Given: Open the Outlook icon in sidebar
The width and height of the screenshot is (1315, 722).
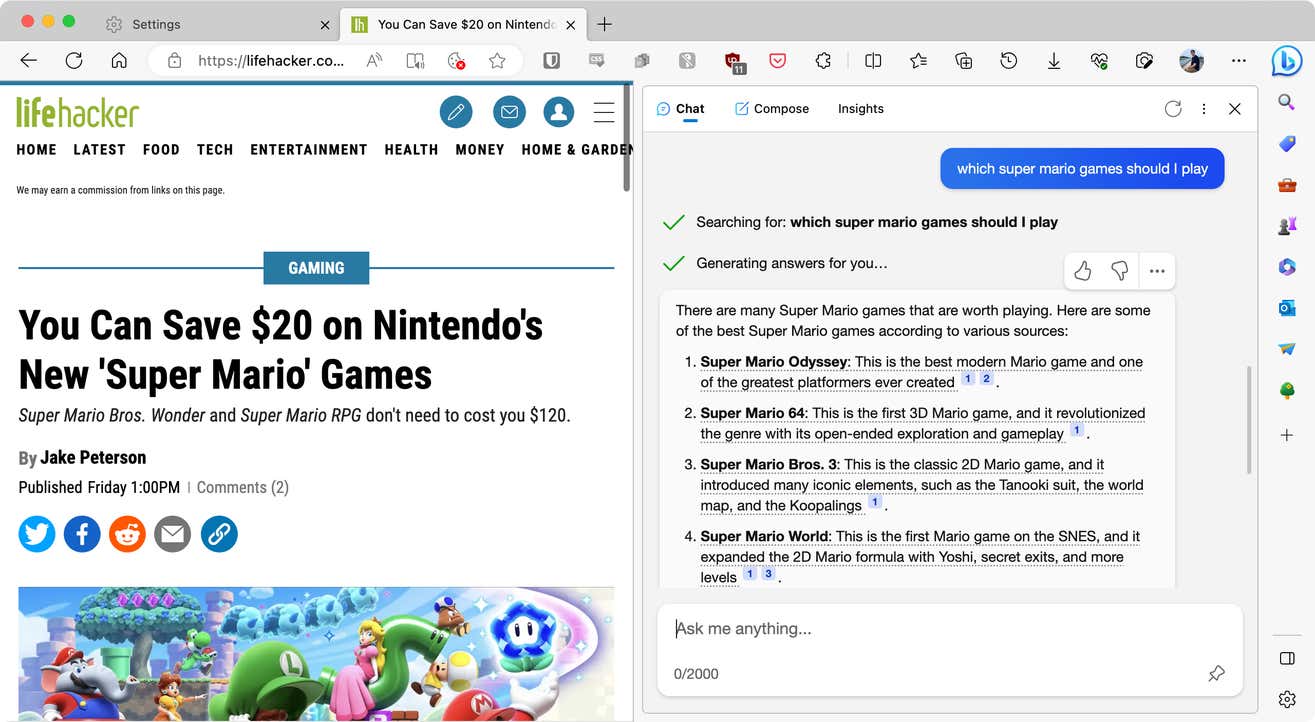Looking at the screenshot, I should pos(1287,308).
